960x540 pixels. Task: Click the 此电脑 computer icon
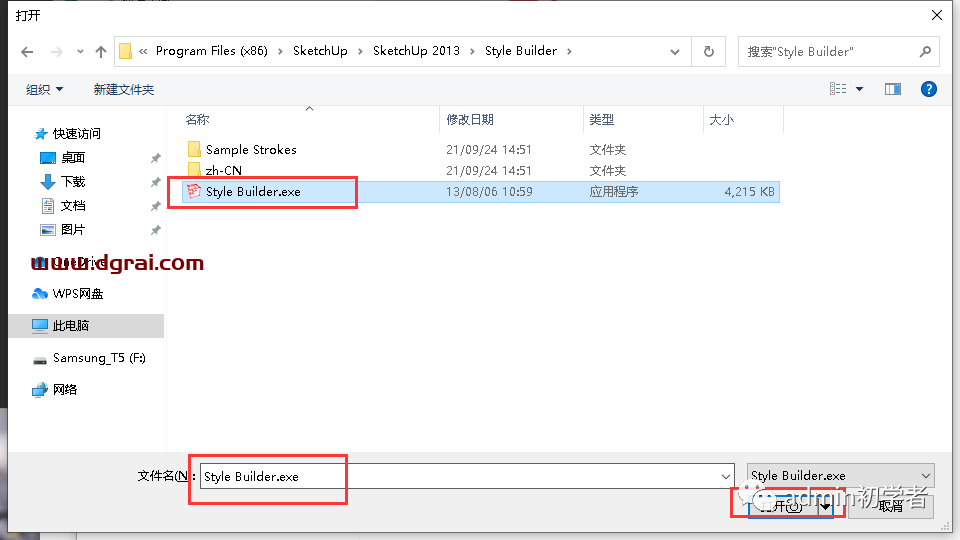point(40,326)
